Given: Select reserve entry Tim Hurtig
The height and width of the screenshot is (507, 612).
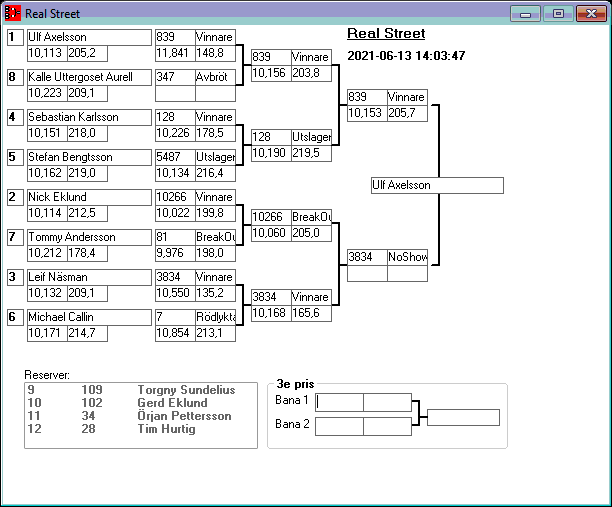Looking at the screenshot, I should coord(165,429).
